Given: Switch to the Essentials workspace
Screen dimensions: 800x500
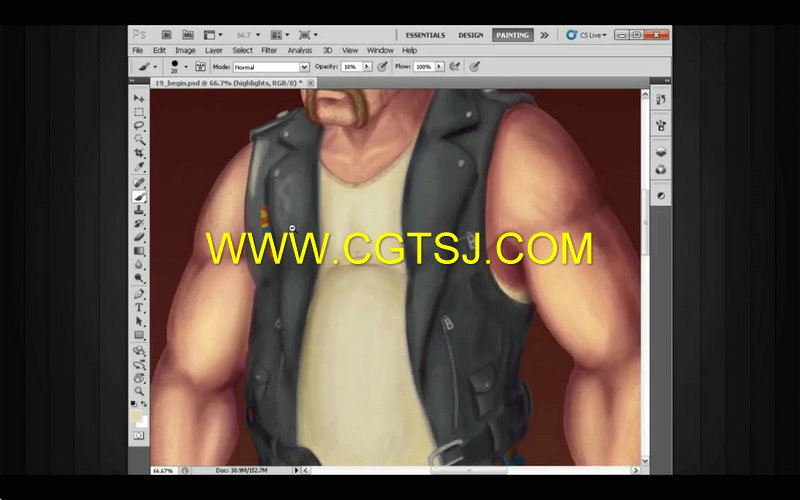Looking at the screenshot, I should (x=426, y=35).
